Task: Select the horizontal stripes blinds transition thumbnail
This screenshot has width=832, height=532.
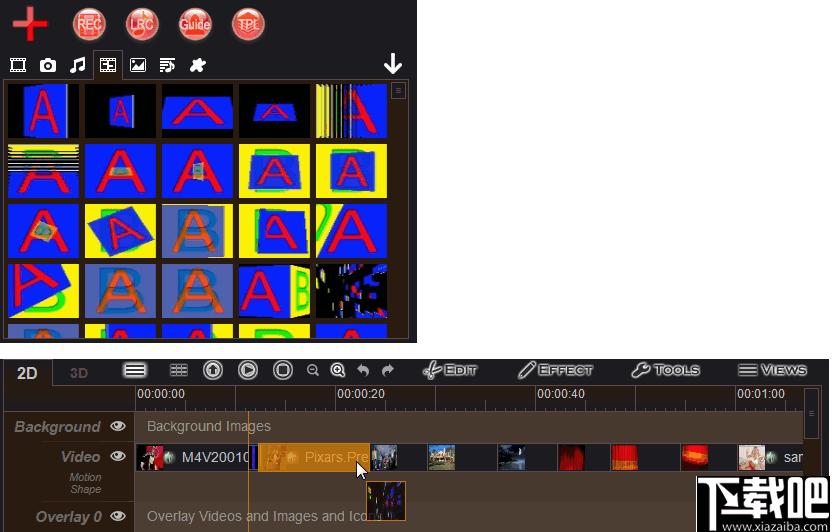Action: point(44,171)
